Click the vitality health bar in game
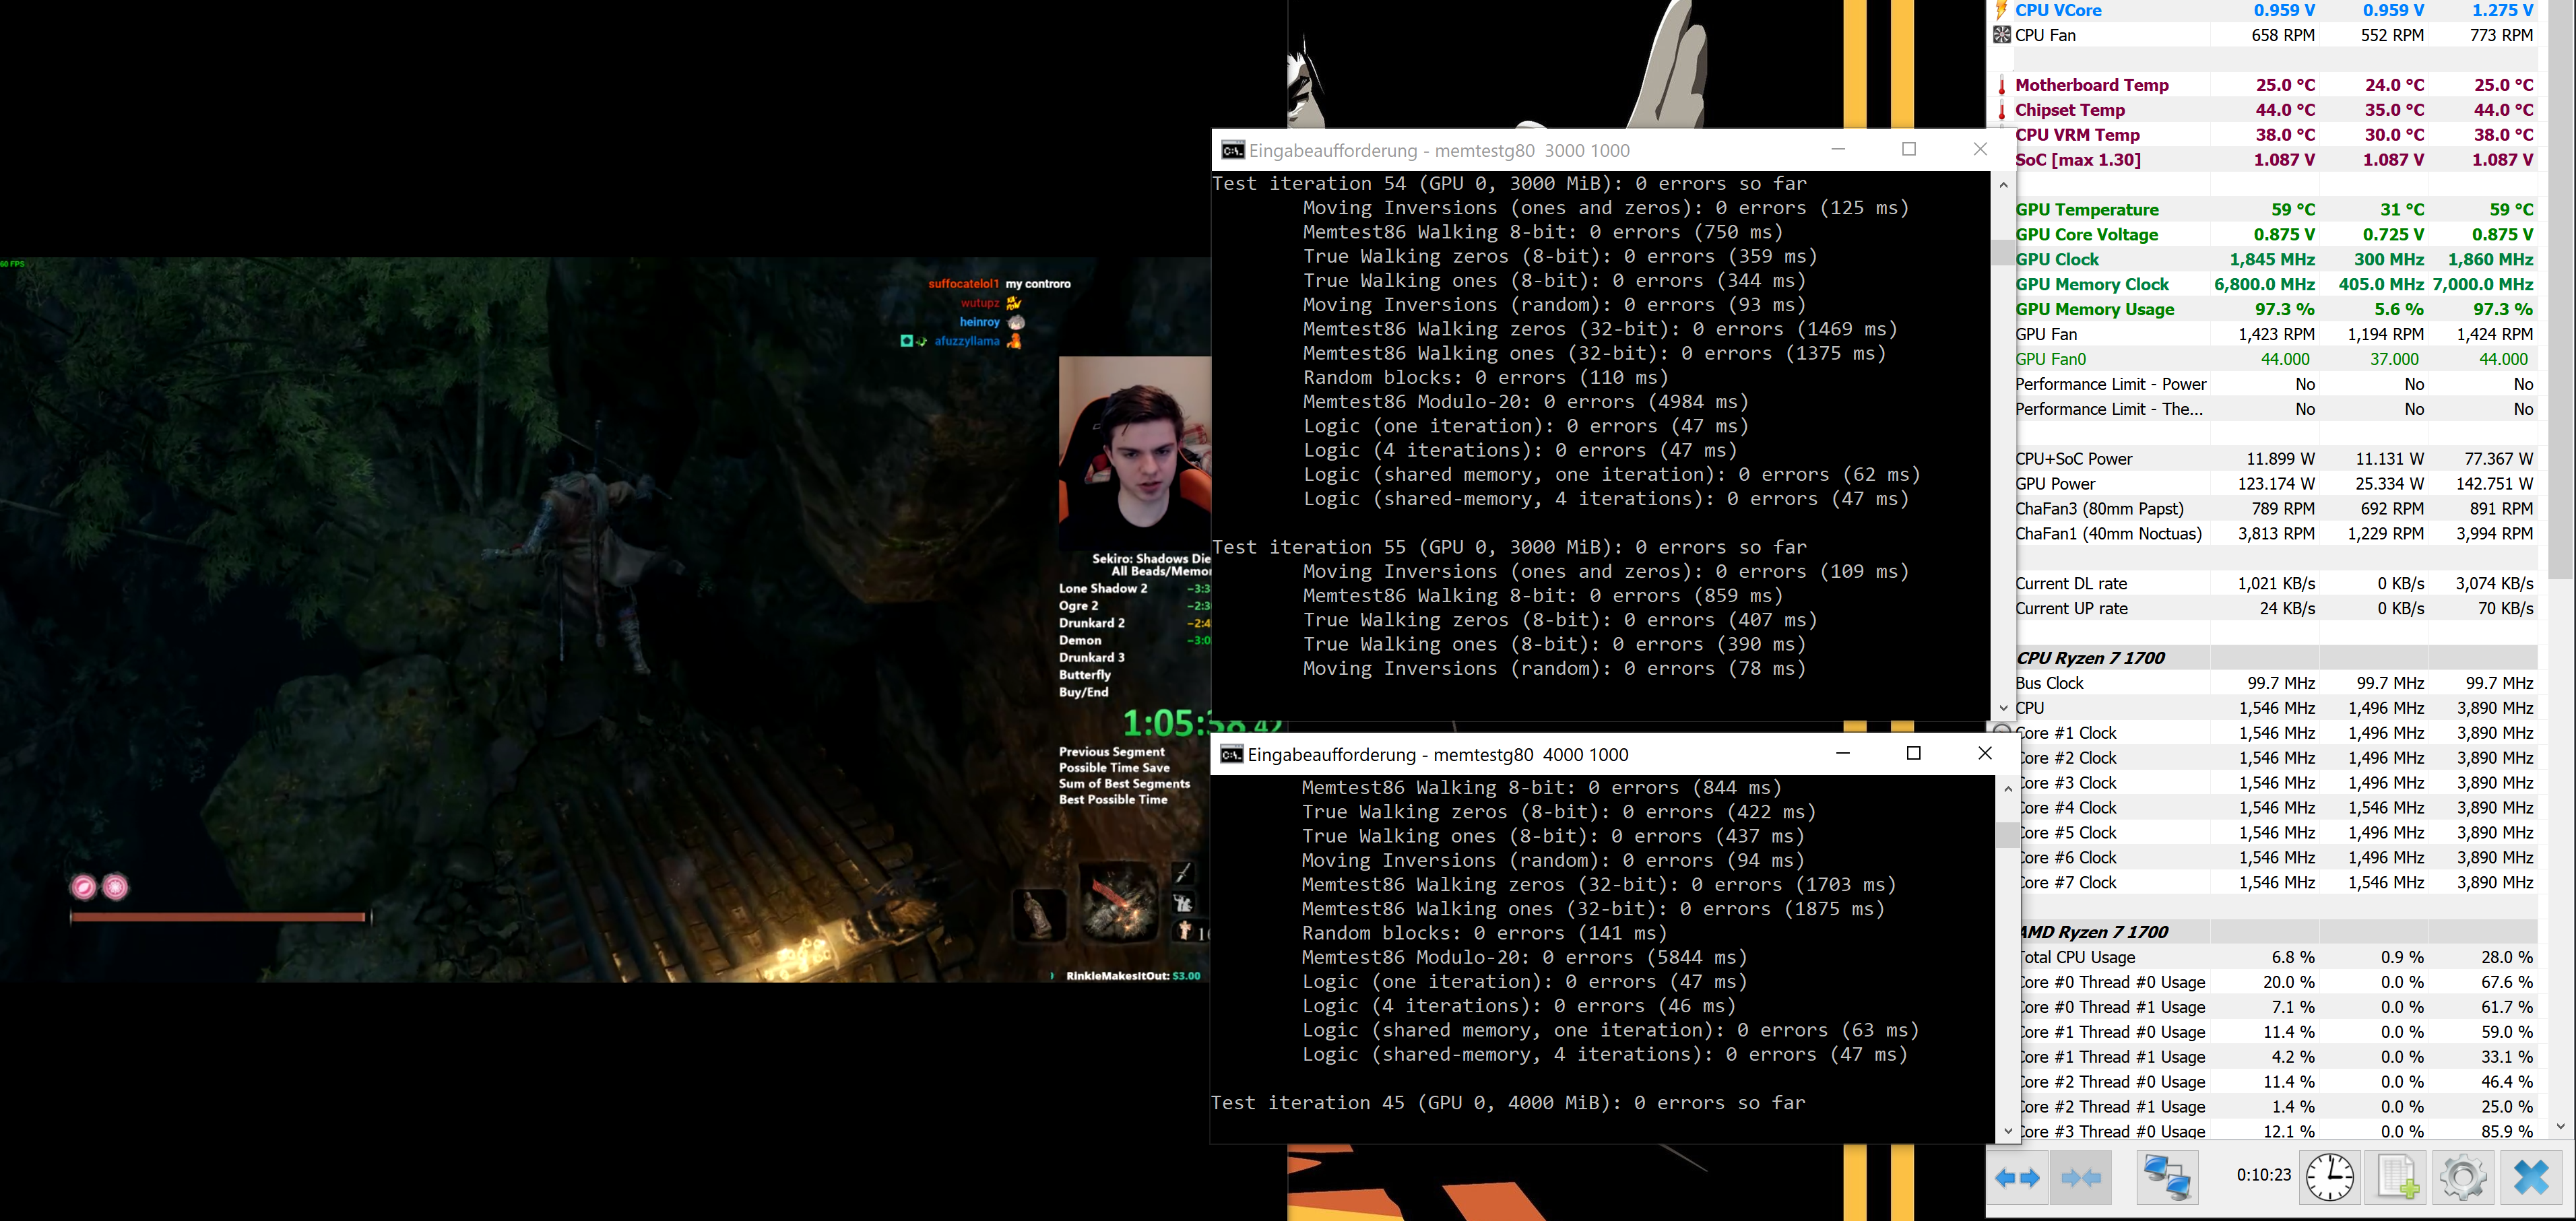The image size is (2576, 1221). coord(218,916)
